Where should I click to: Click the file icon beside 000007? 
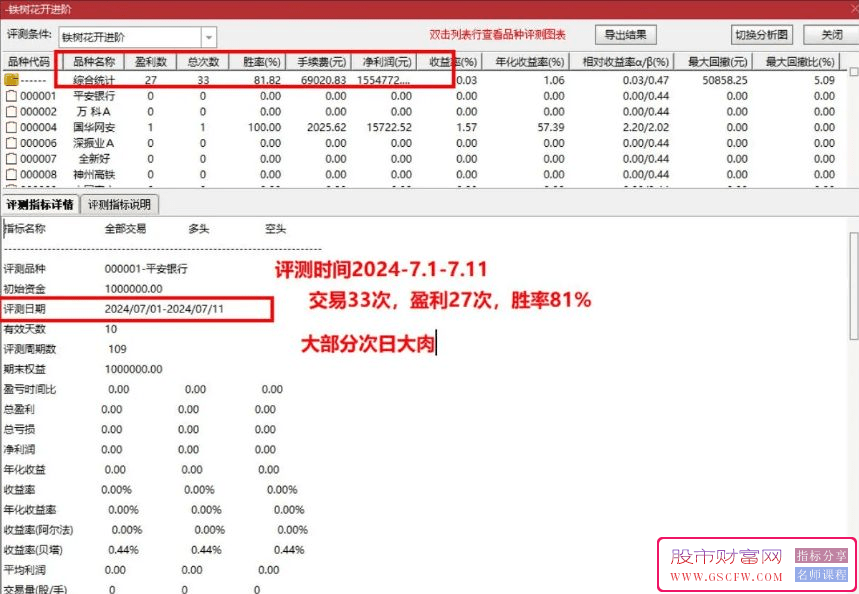click(11, 159)
